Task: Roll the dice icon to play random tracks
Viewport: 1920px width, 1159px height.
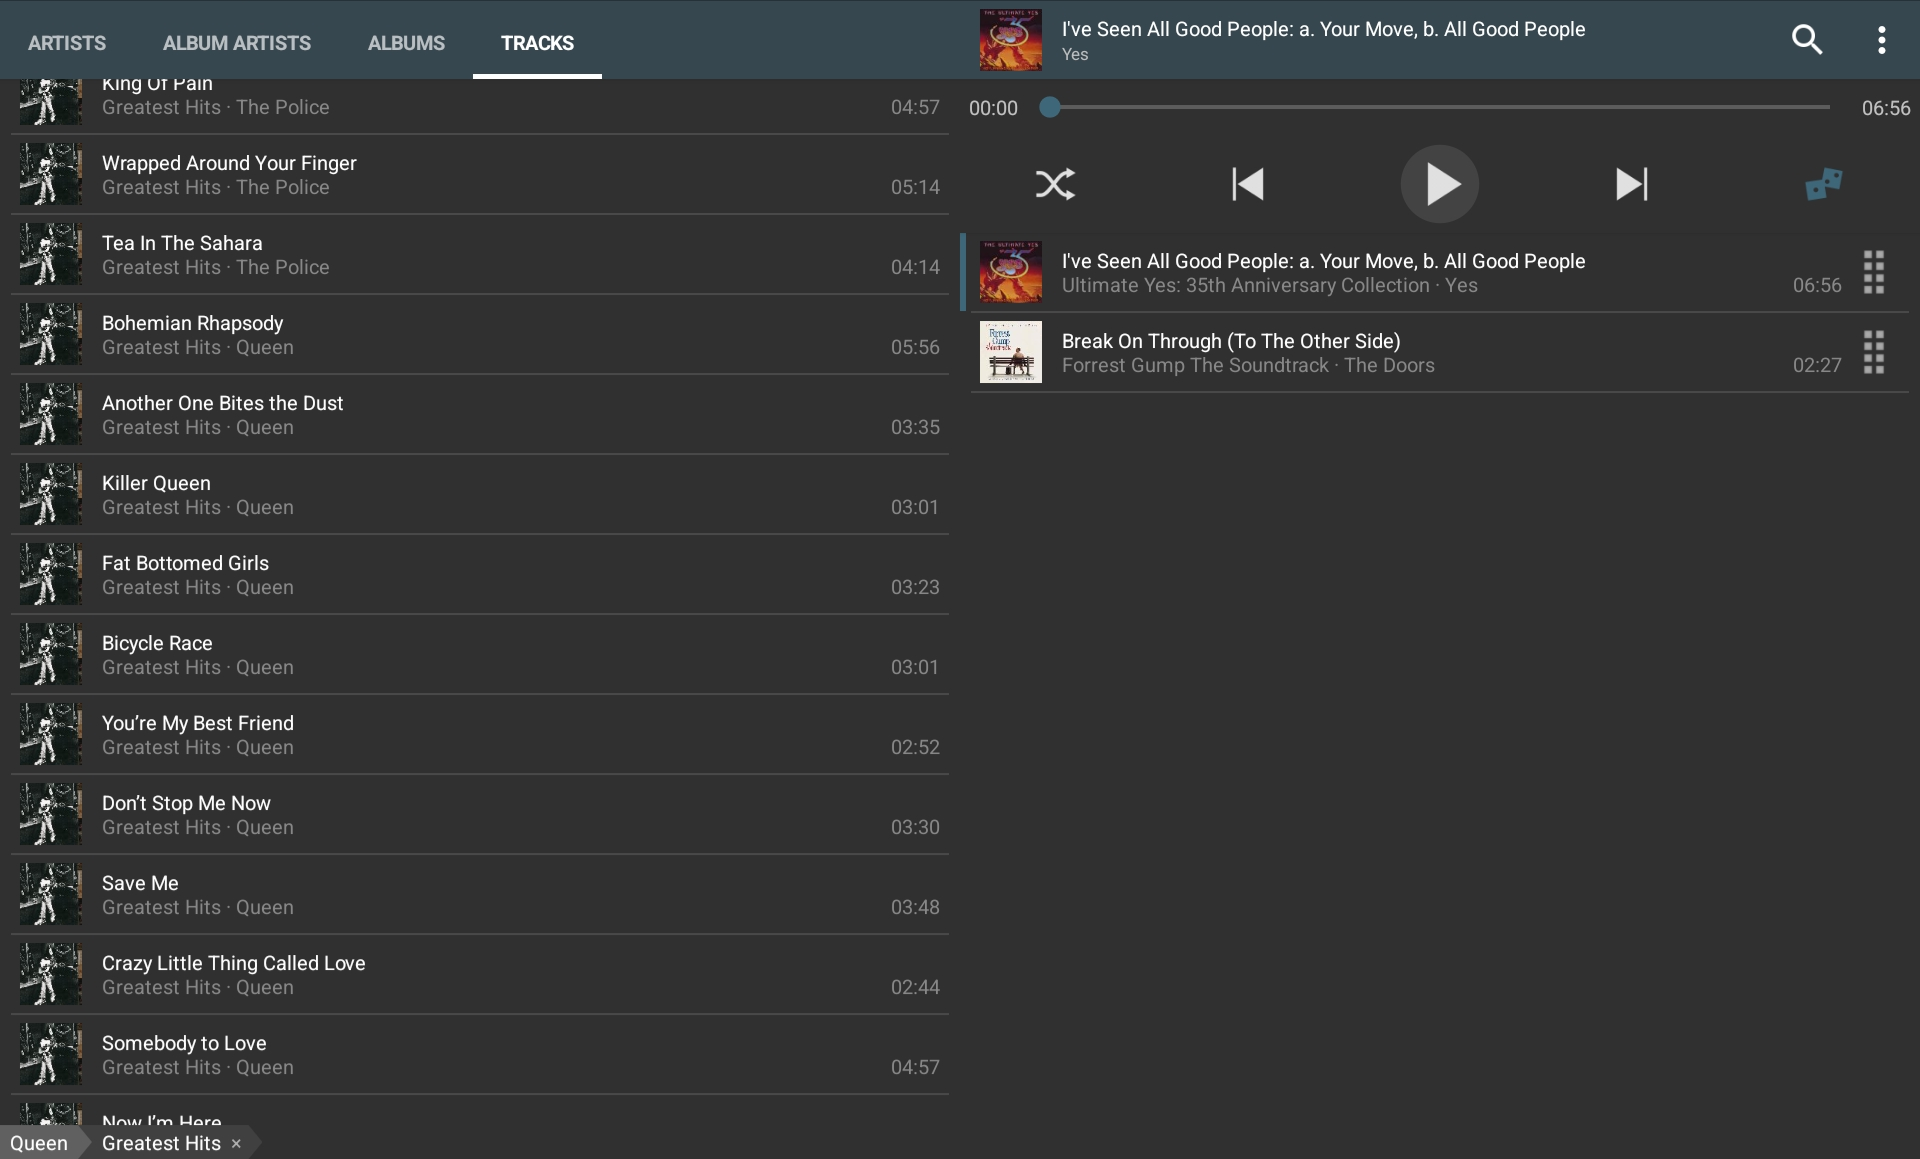Action: pyautogui.click(x=1822, y=184)
